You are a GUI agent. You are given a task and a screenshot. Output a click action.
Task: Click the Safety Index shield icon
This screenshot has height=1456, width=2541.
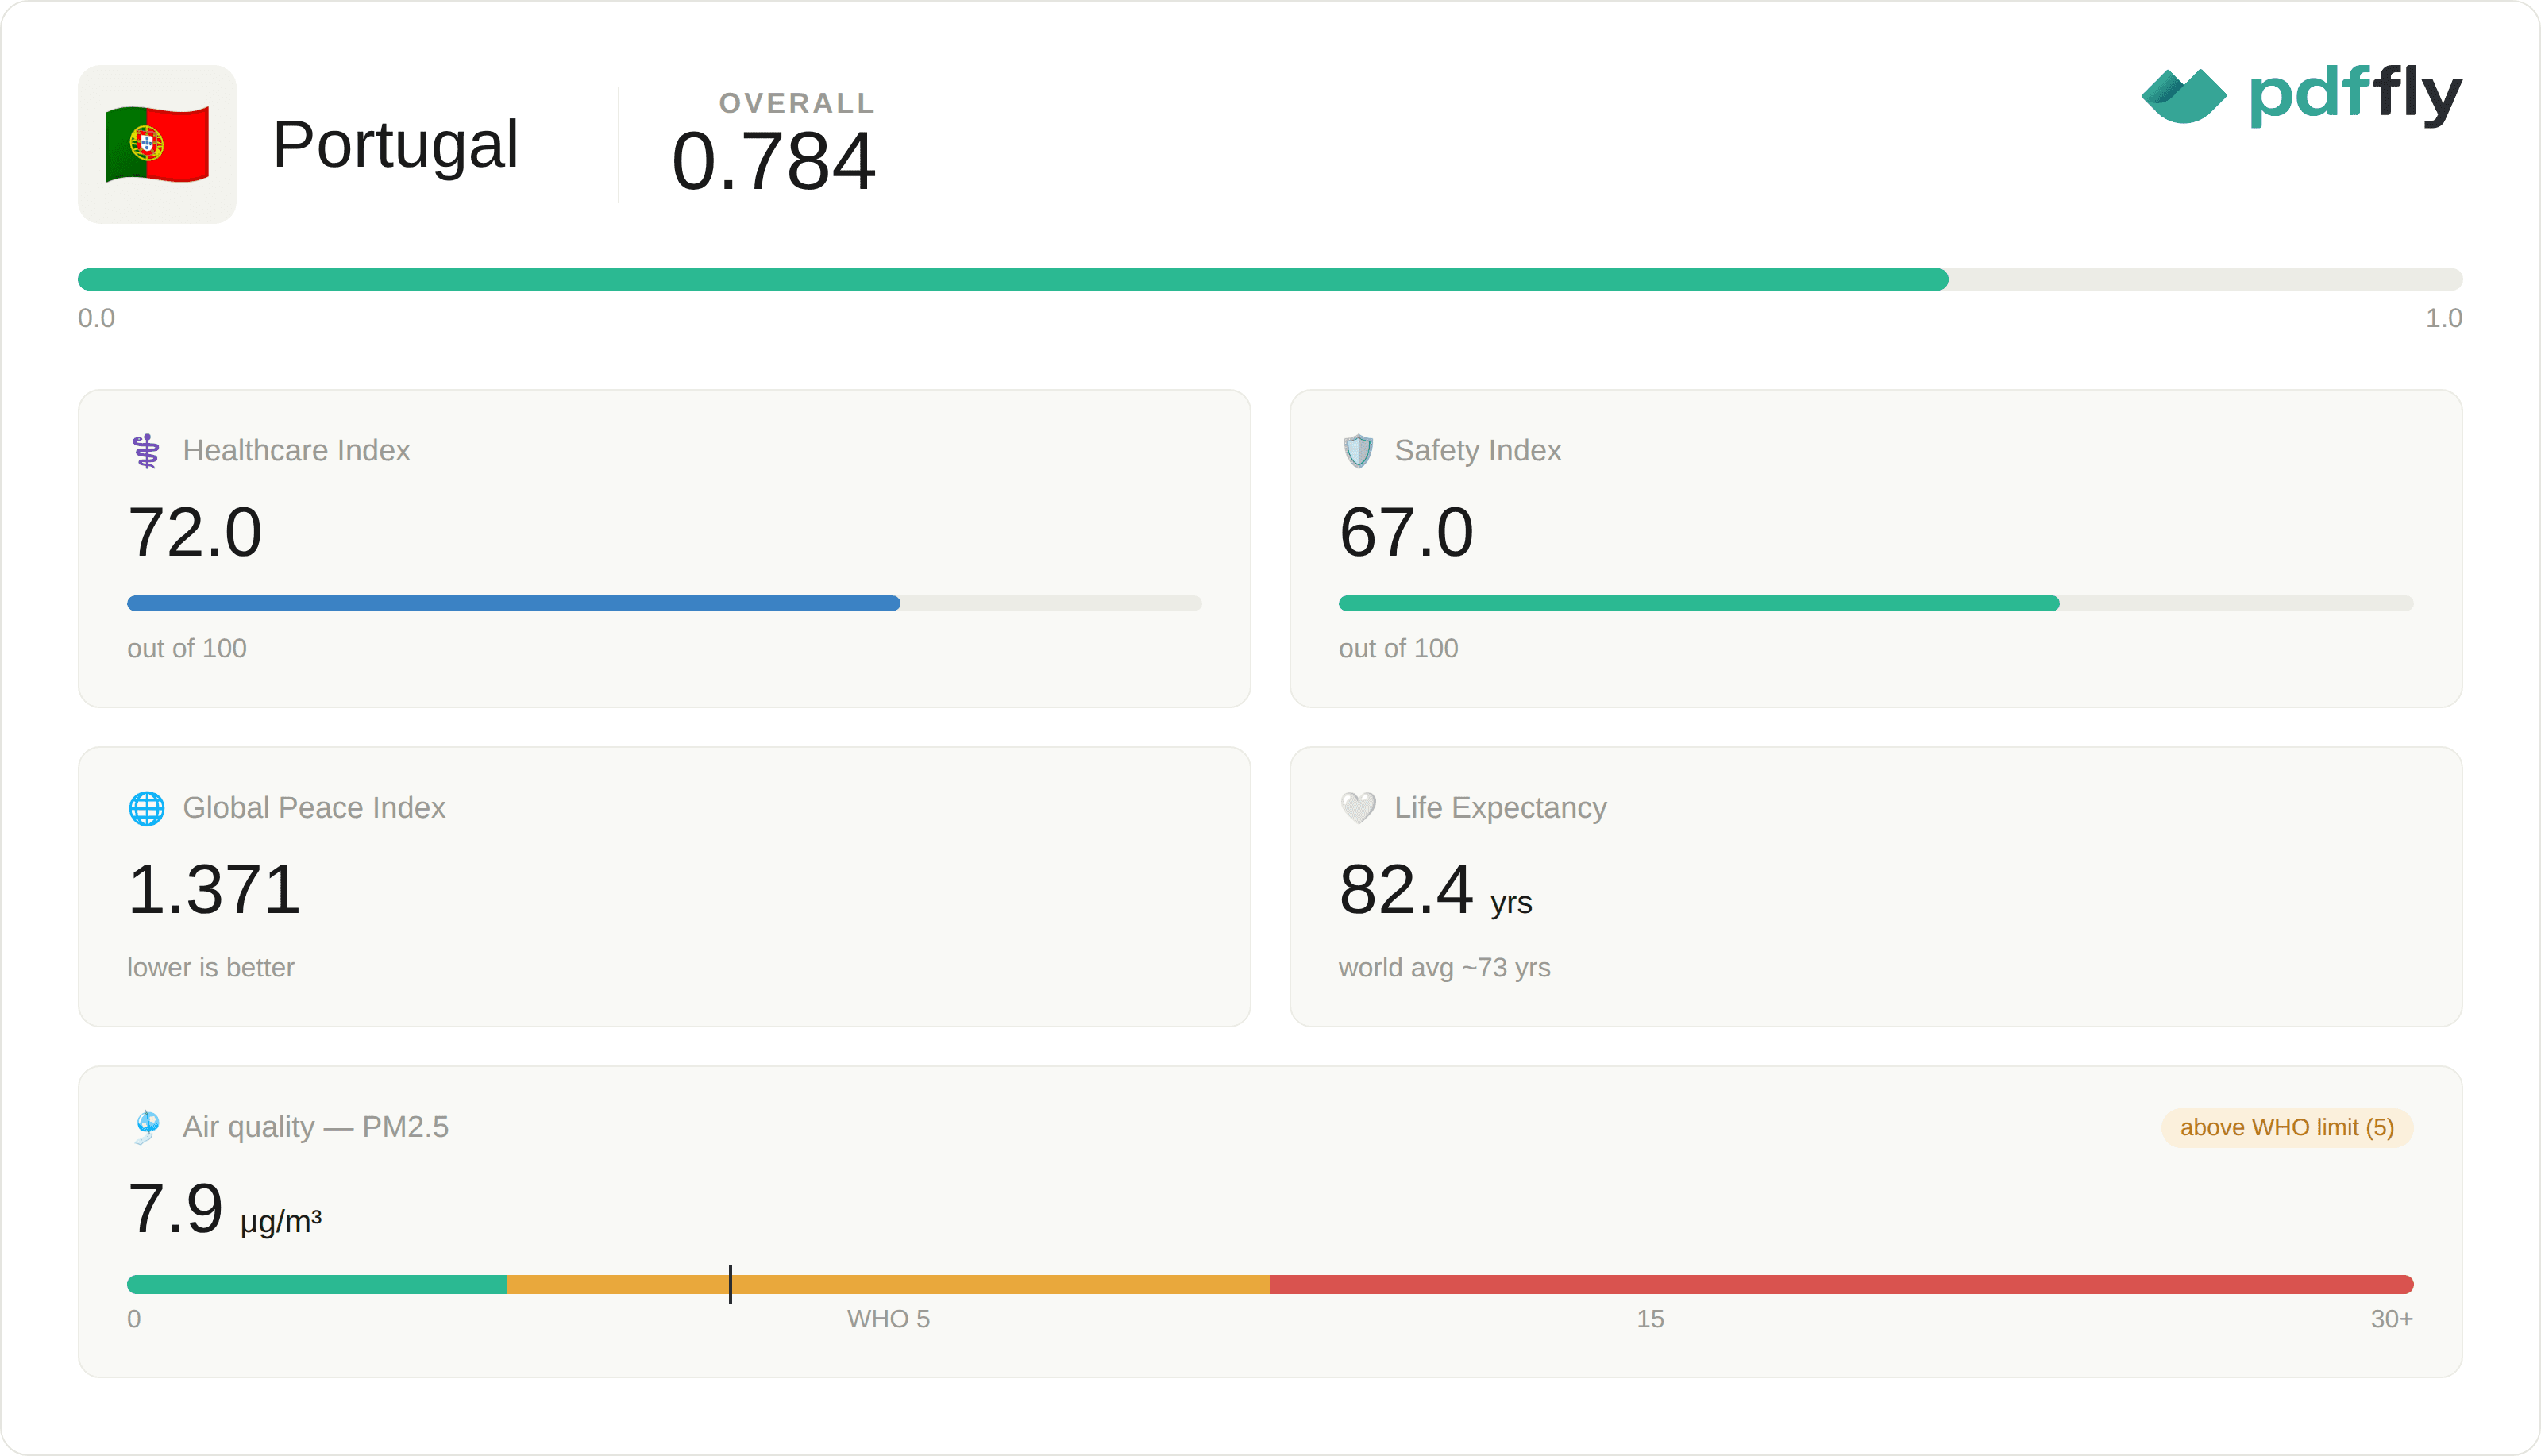pyautogui.click(x=1358, y=451)
